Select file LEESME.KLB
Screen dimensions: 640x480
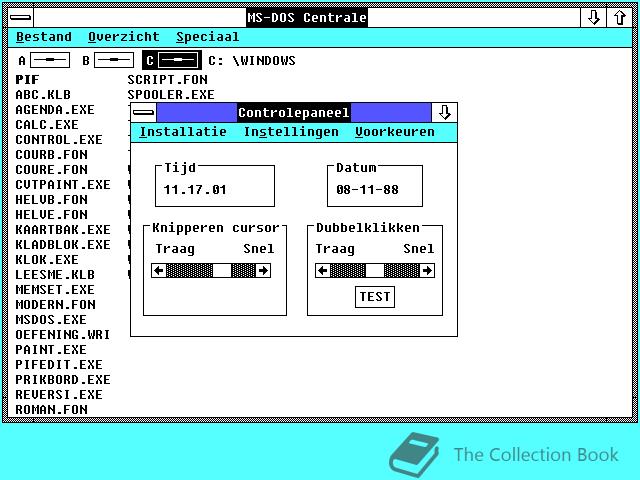[x=55, y=275]
